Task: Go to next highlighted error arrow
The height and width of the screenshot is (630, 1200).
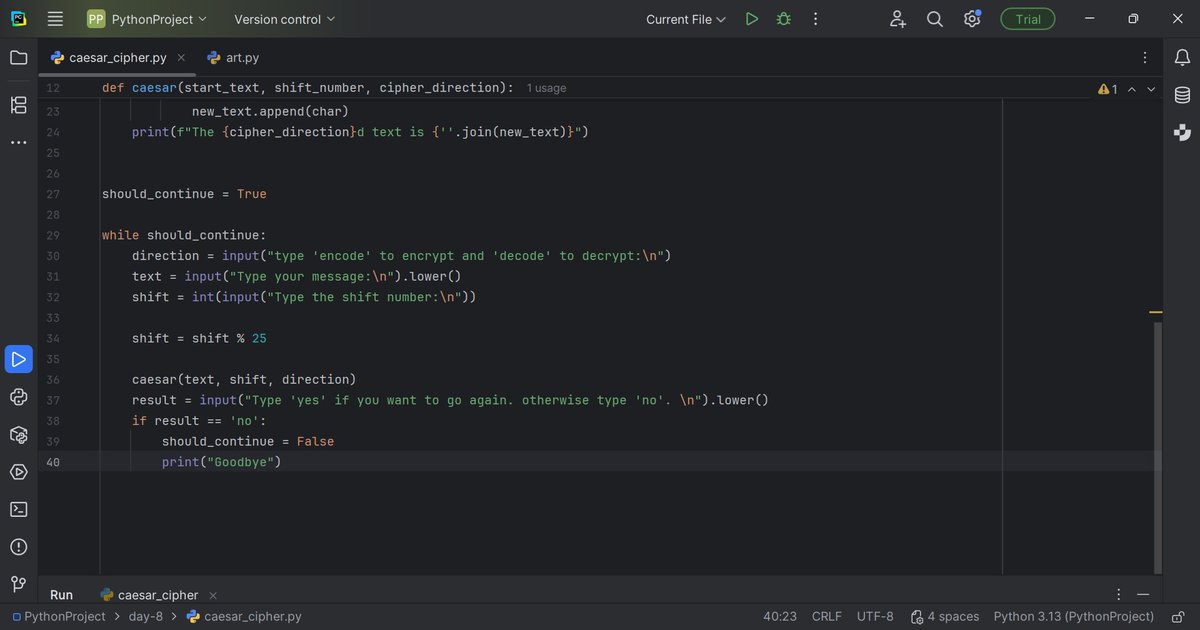Action: 1151,89
